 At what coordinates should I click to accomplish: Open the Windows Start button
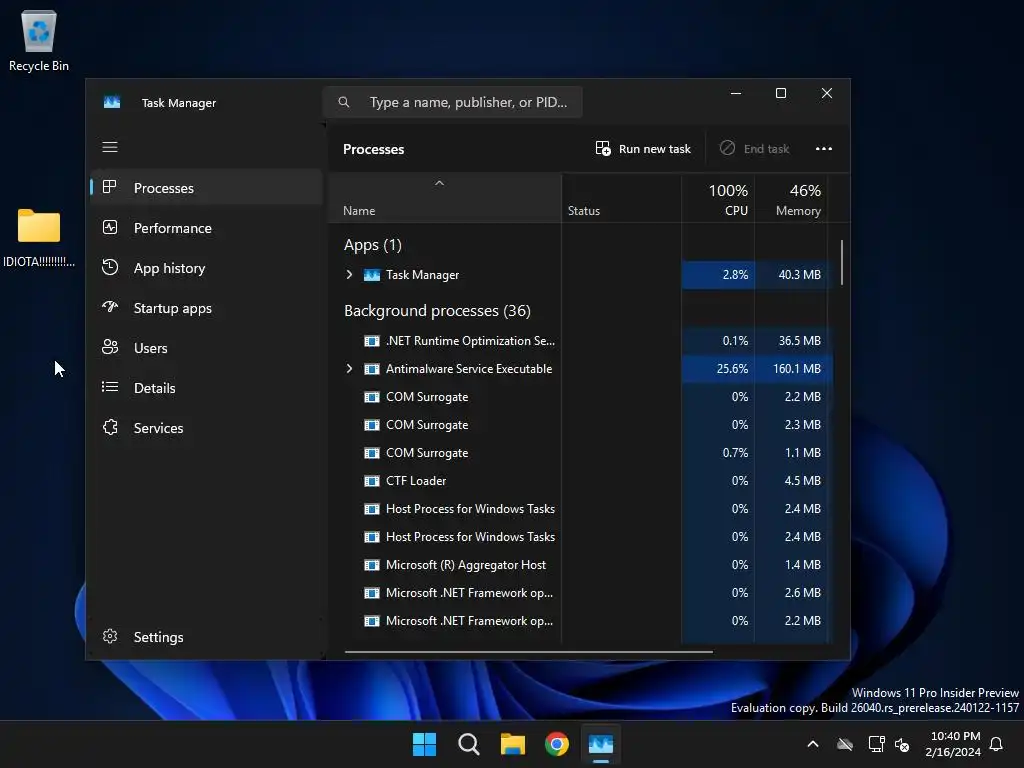424,744
